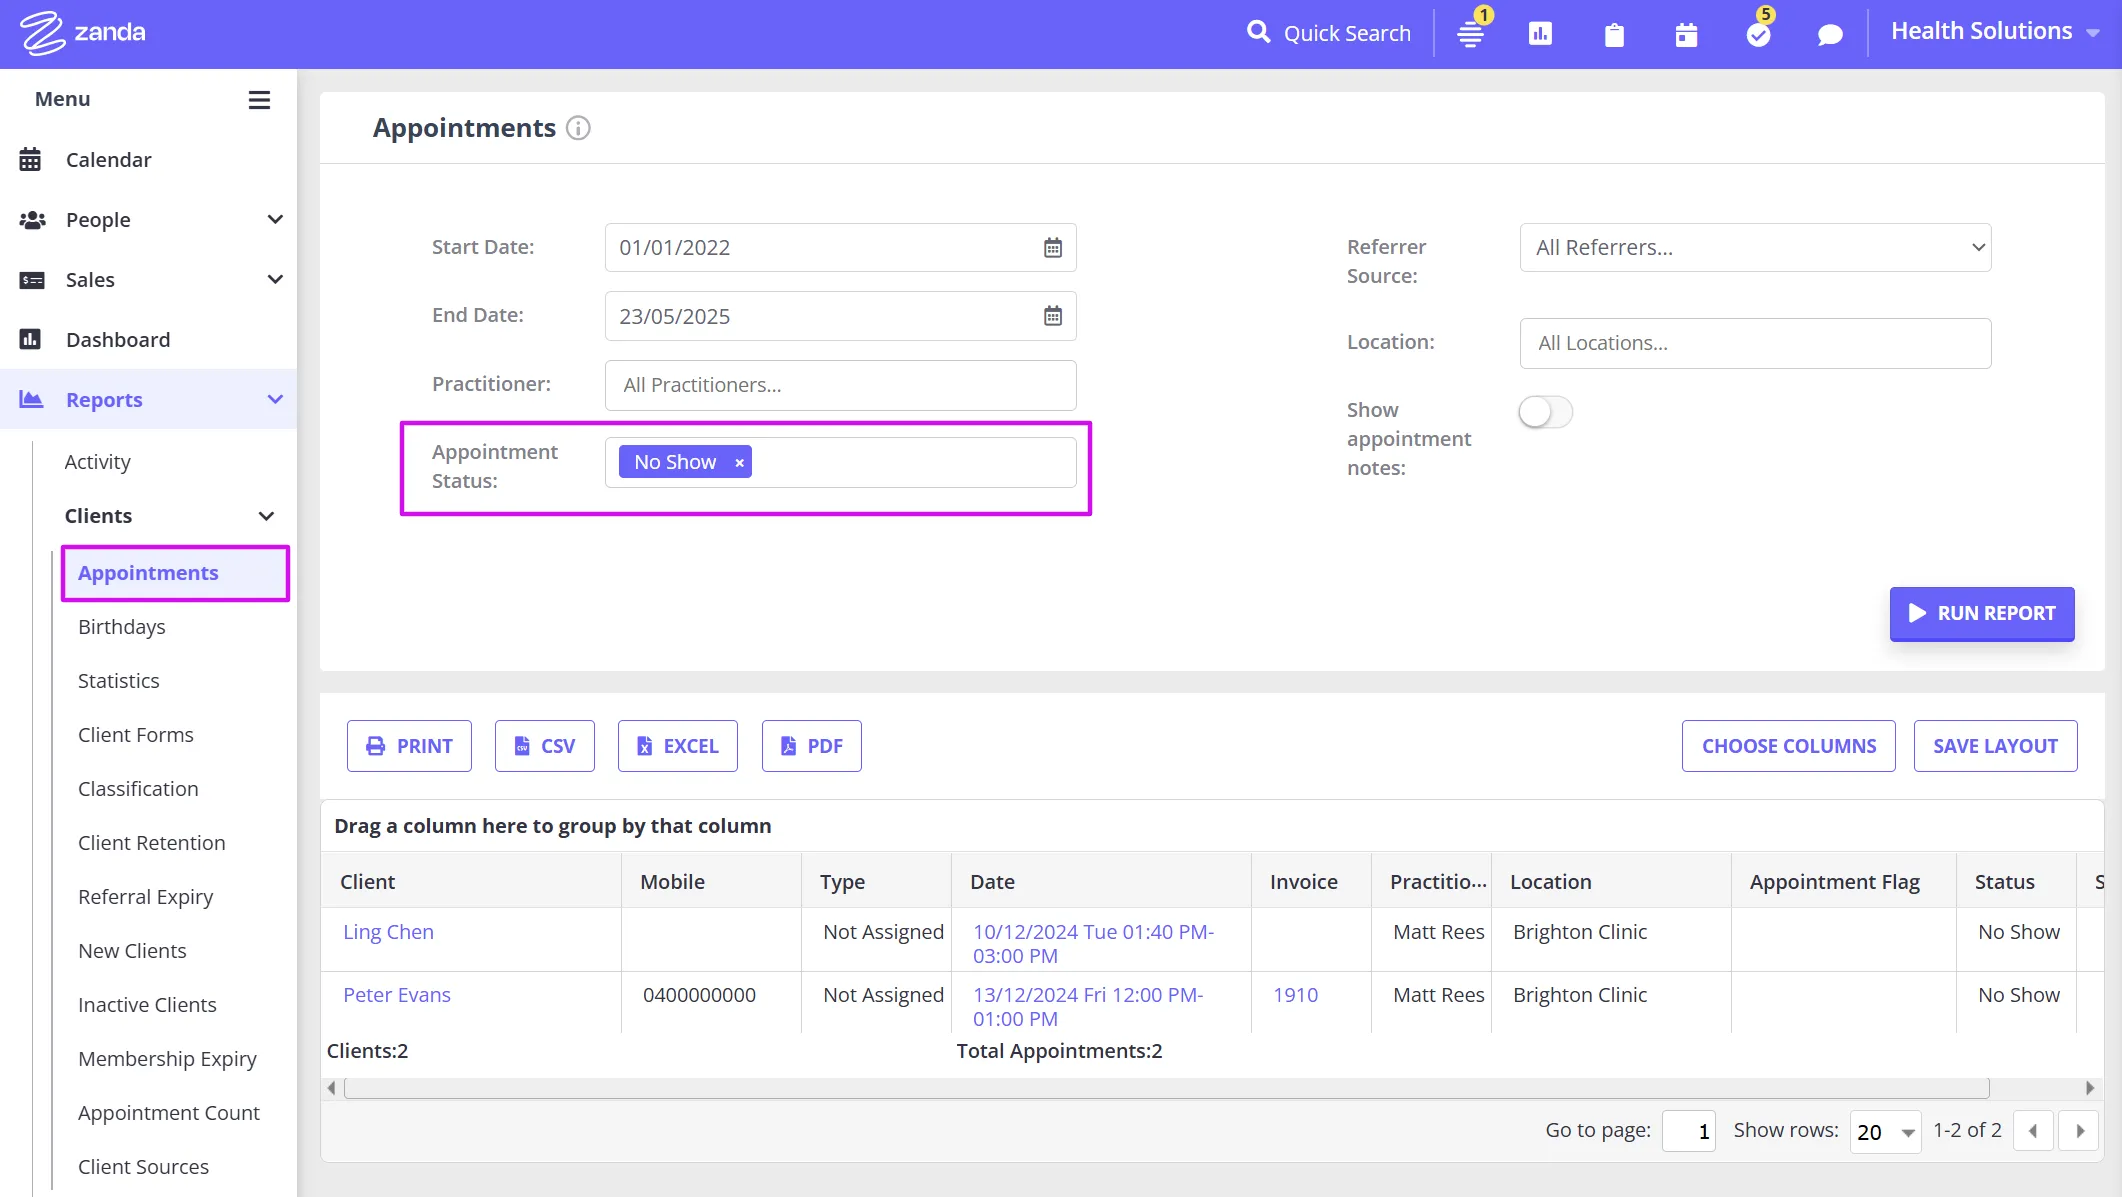Image resolution: width=2122 pixels, height=1197 pixels.
Task: Open Ling Chen client link
Action: point(388,932)
